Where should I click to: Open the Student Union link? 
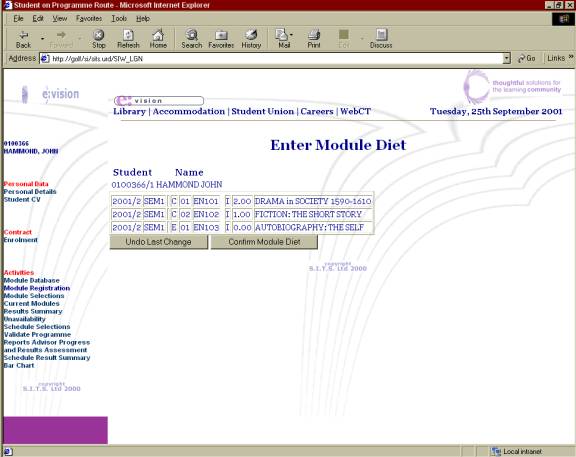(x=263, y=111)
